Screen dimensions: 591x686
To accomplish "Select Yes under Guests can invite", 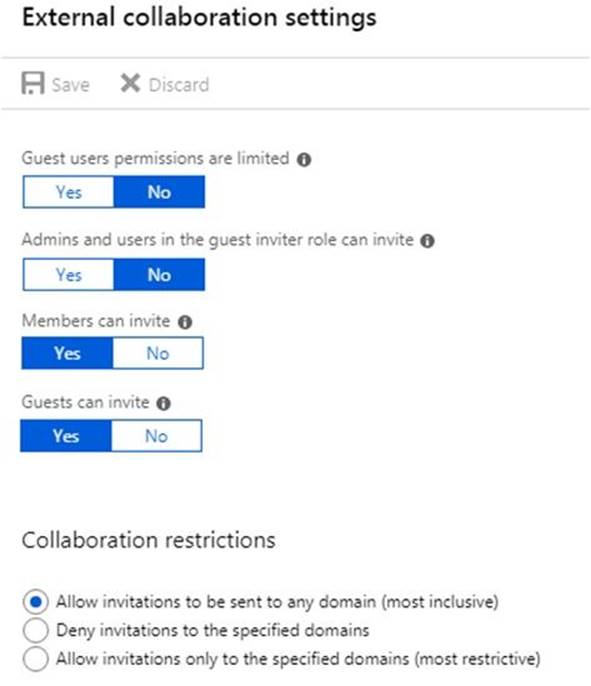I will pyautogui.click(x=66, y=436).
